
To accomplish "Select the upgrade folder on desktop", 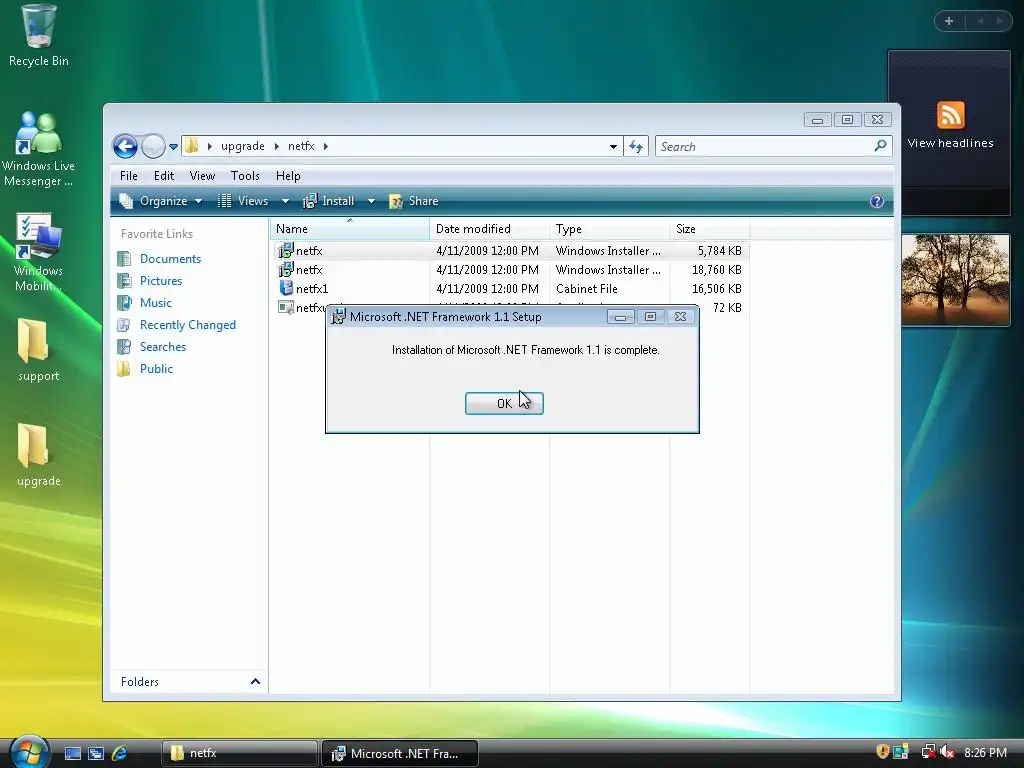I will (x=39, y=455).
